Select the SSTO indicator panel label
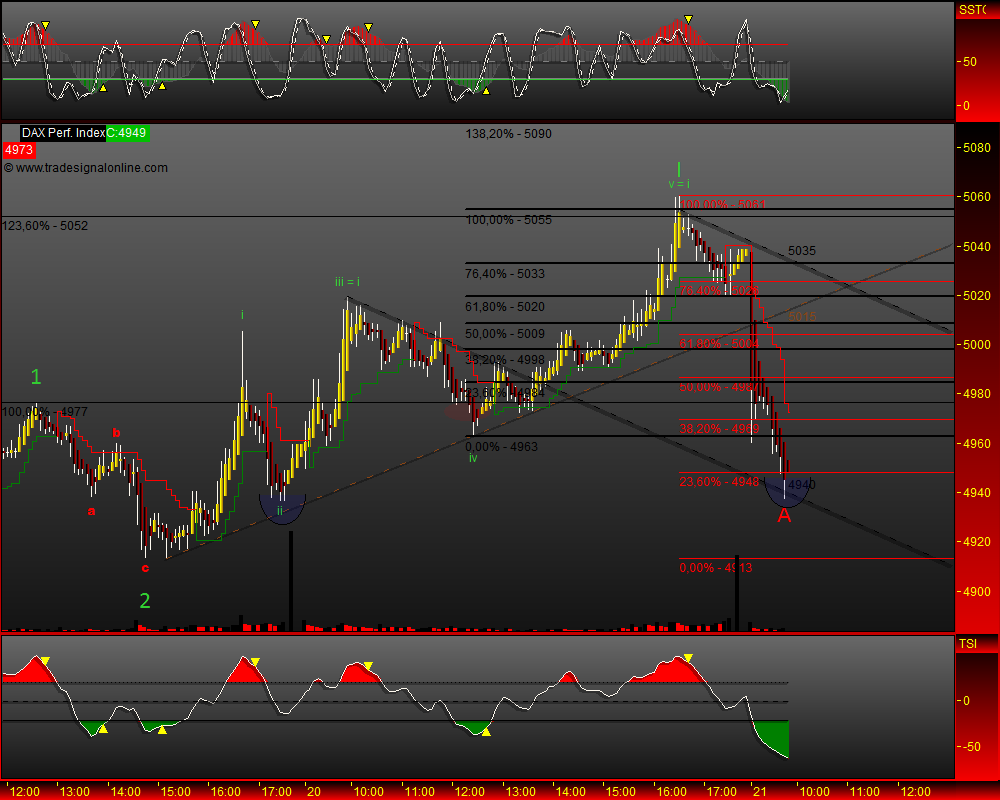Viewport: 1000px width, 800px height. [973, 10]
